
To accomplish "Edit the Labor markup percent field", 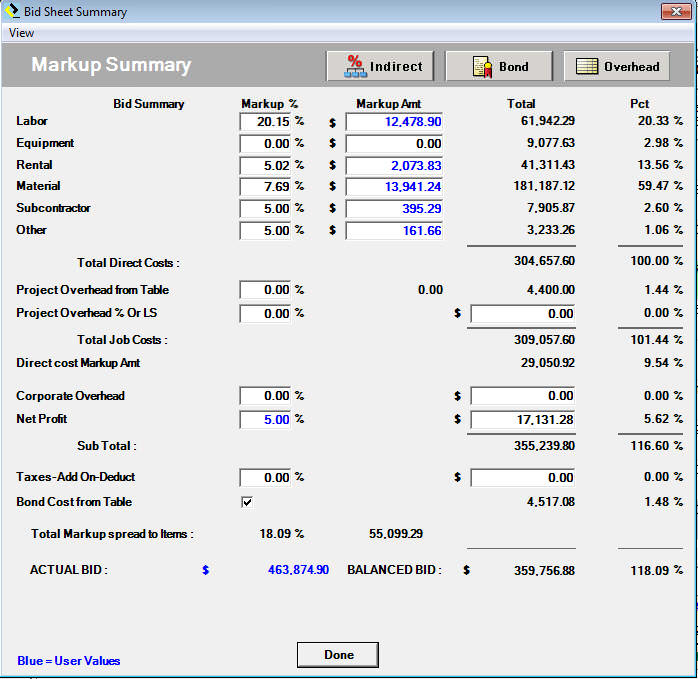I will point(265,121).
